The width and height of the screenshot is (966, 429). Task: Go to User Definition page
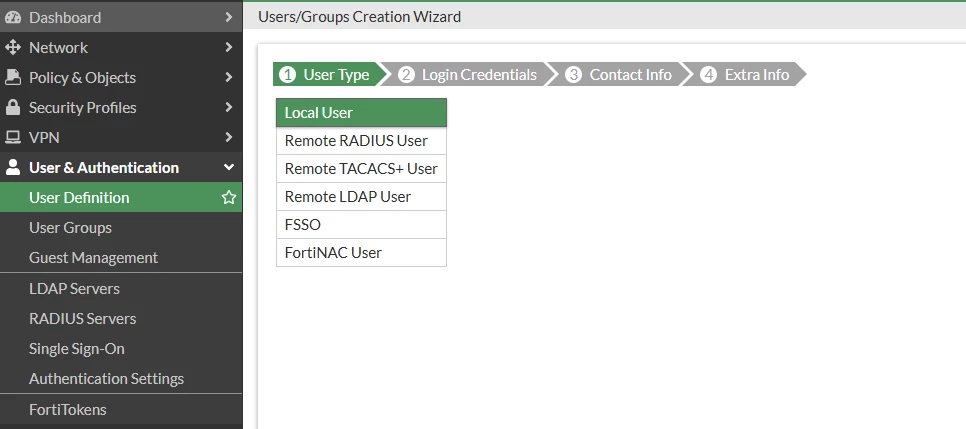(x=121, y=197)
